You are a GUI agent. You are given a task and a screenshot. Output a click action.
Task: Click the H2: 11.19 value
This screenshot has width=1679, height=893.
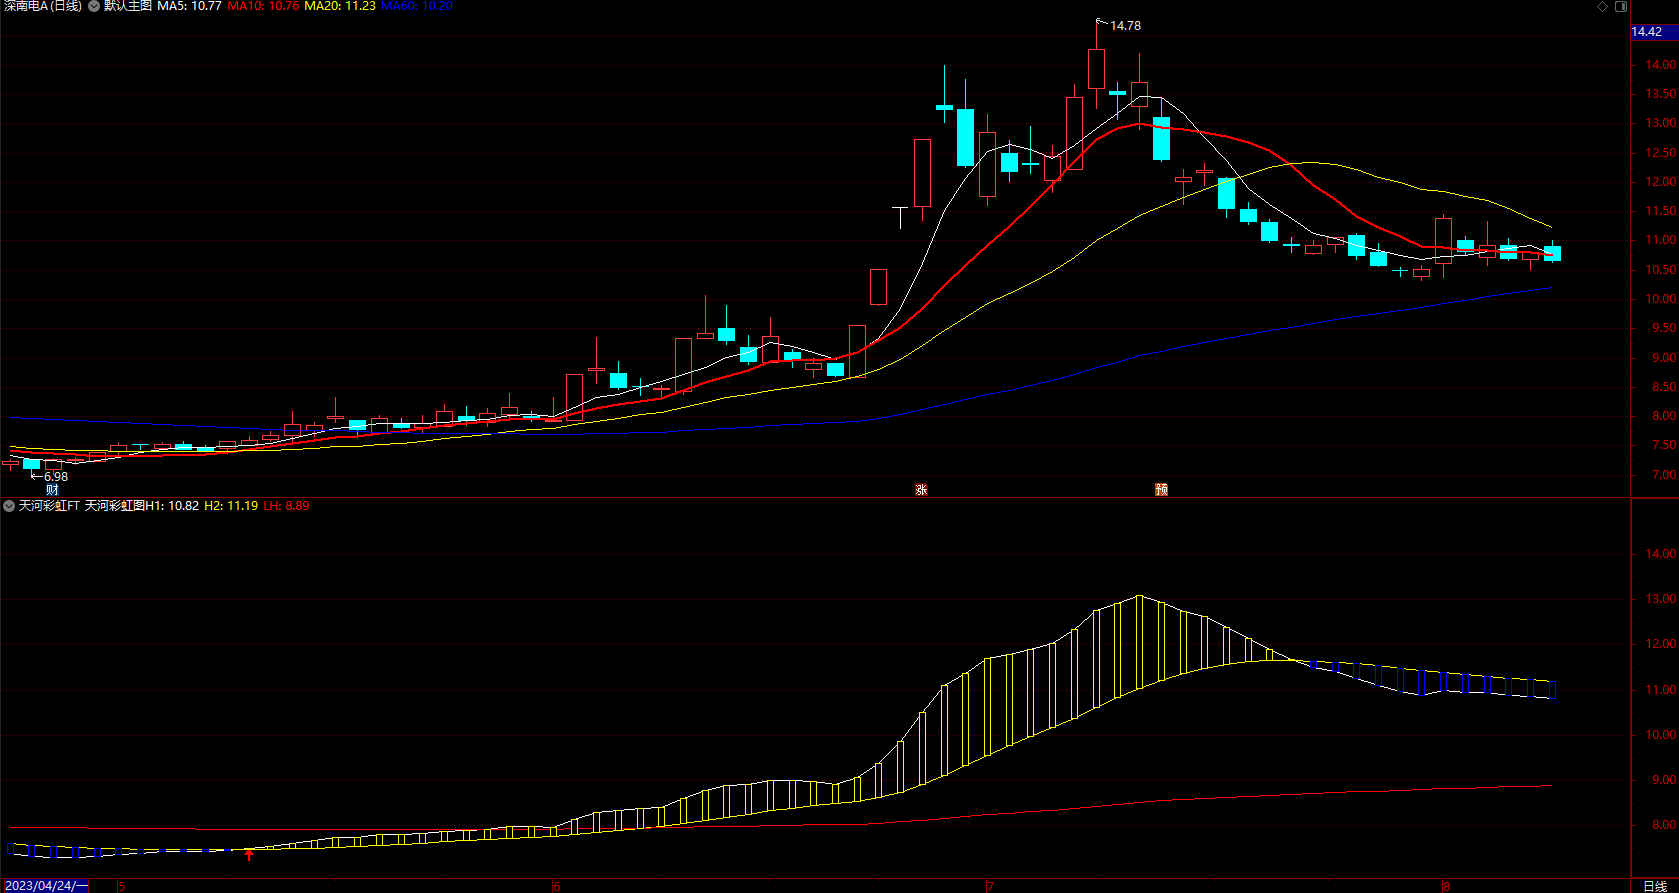pyautogui.click(x=231, y=506)
